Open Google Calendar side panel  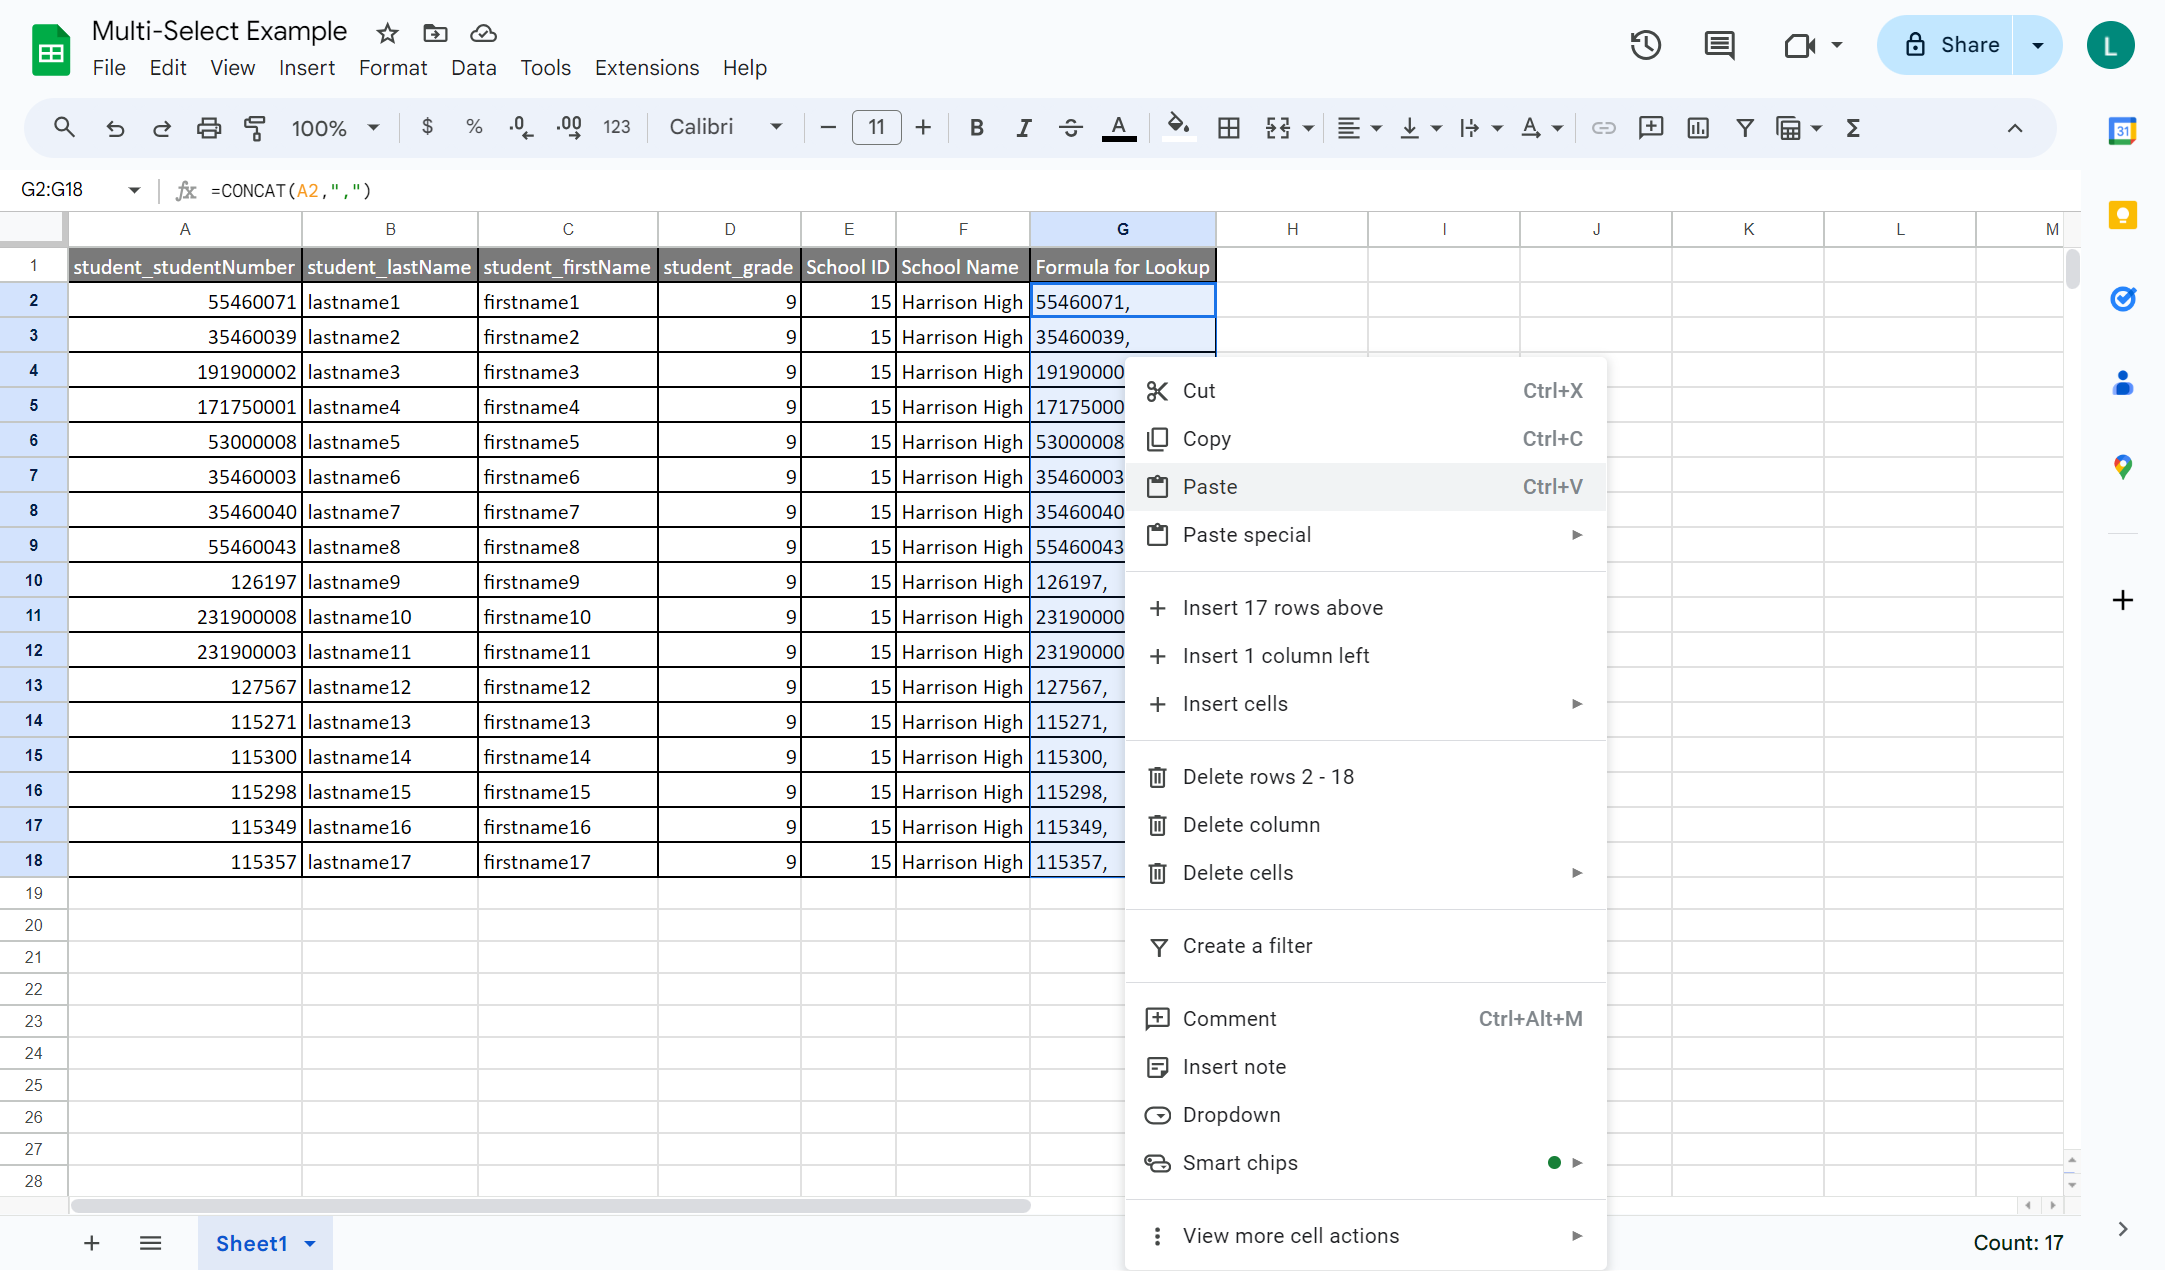(x=2122, y=130)
